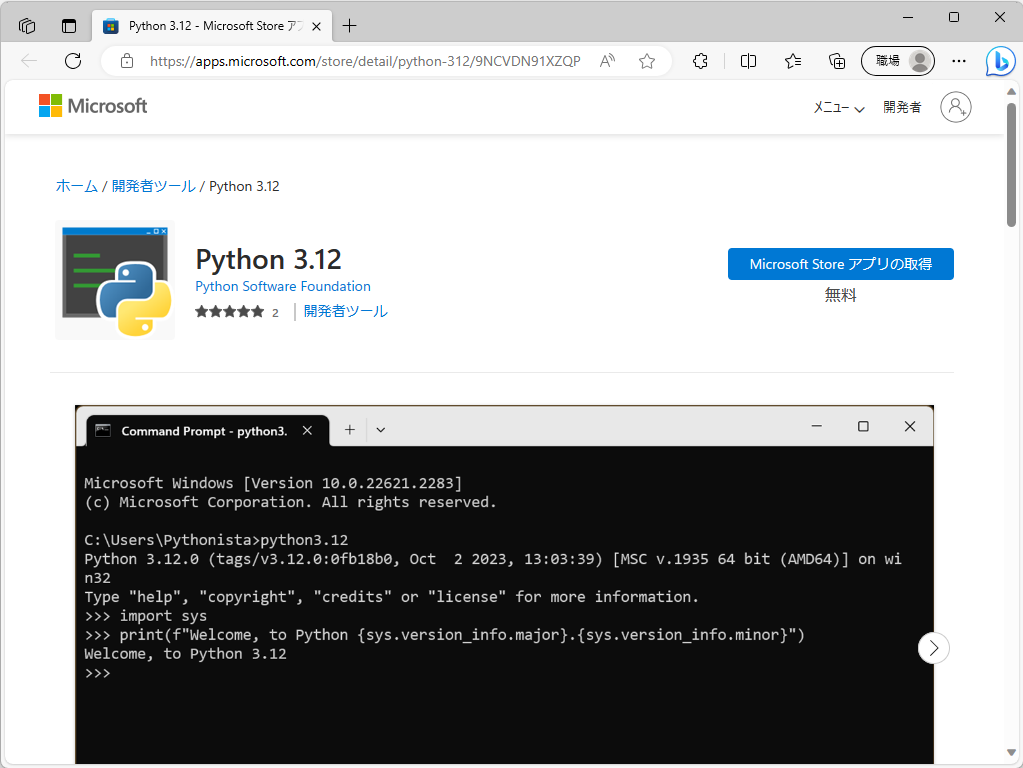Open the Favorites list
This screenshot has height=768, width=1023.
pyautogui.click(x=792, y=61)
